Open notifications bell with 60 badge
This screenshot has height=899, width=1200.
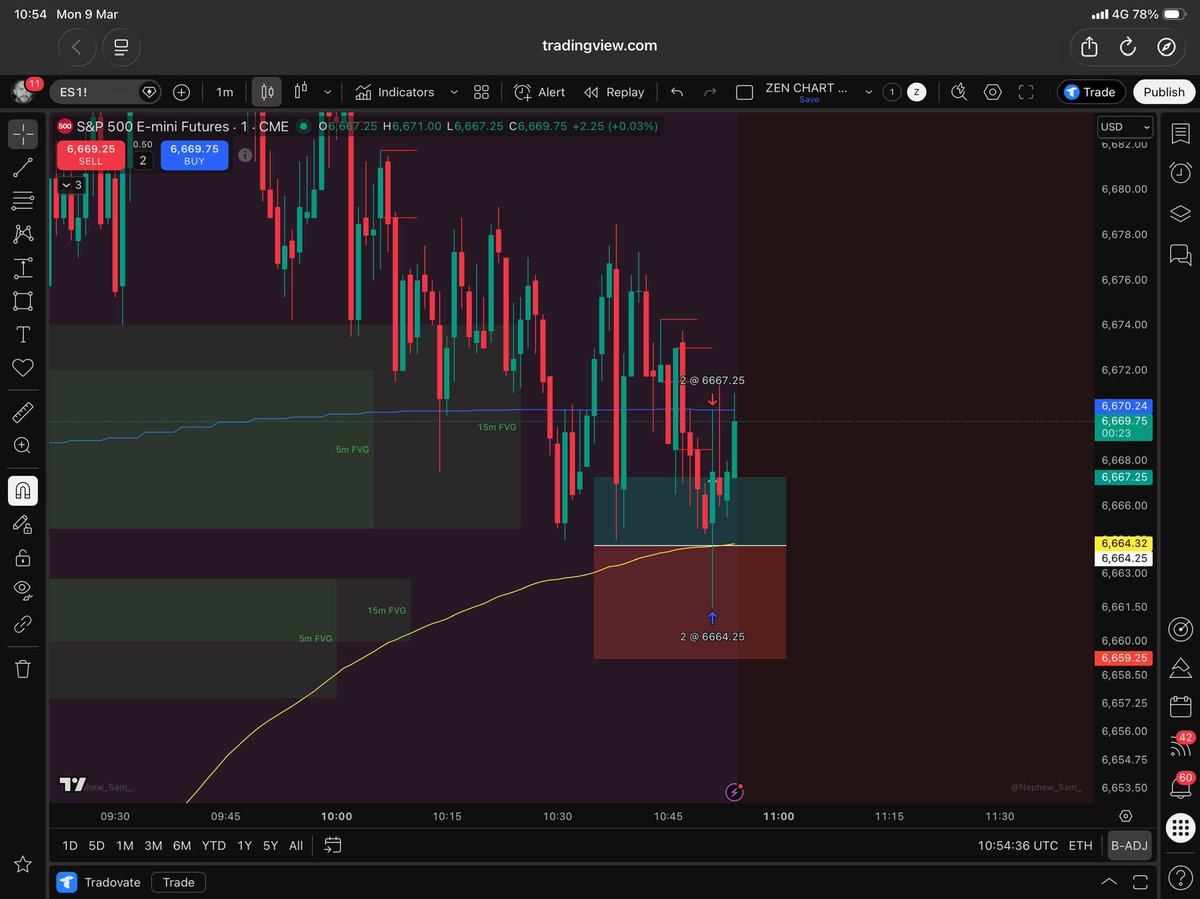point(1180,785)
